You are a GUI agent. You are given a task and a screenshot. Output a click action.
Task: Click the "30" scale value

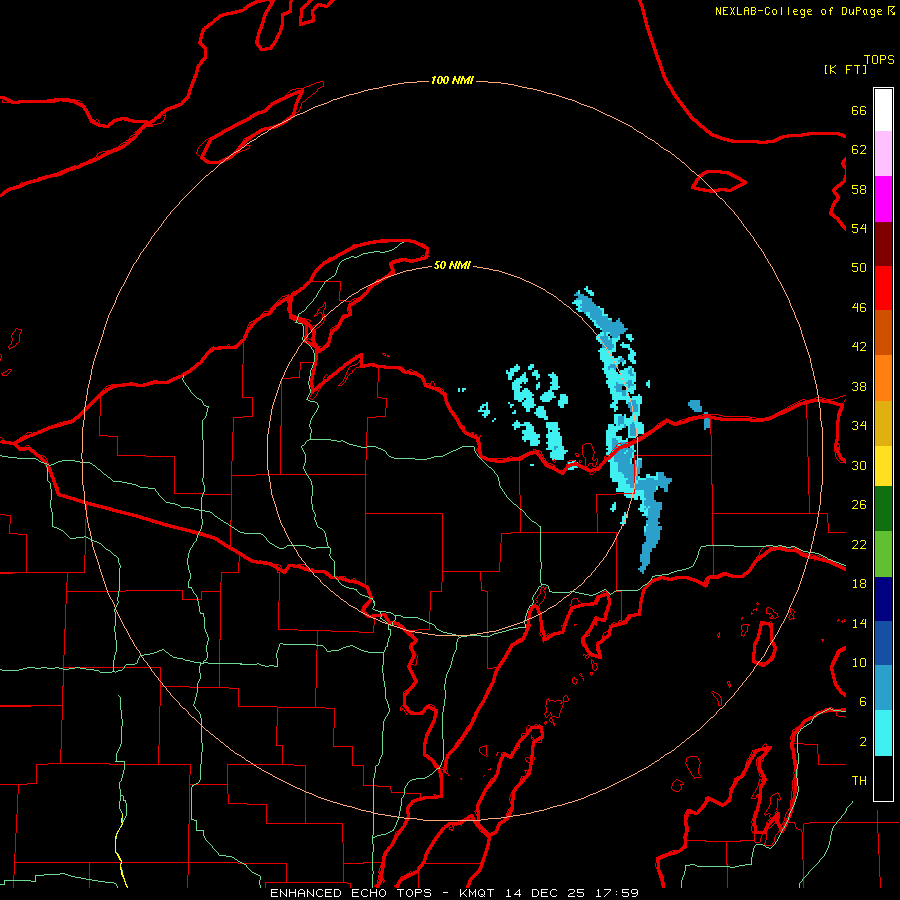(x=859, y=465)
